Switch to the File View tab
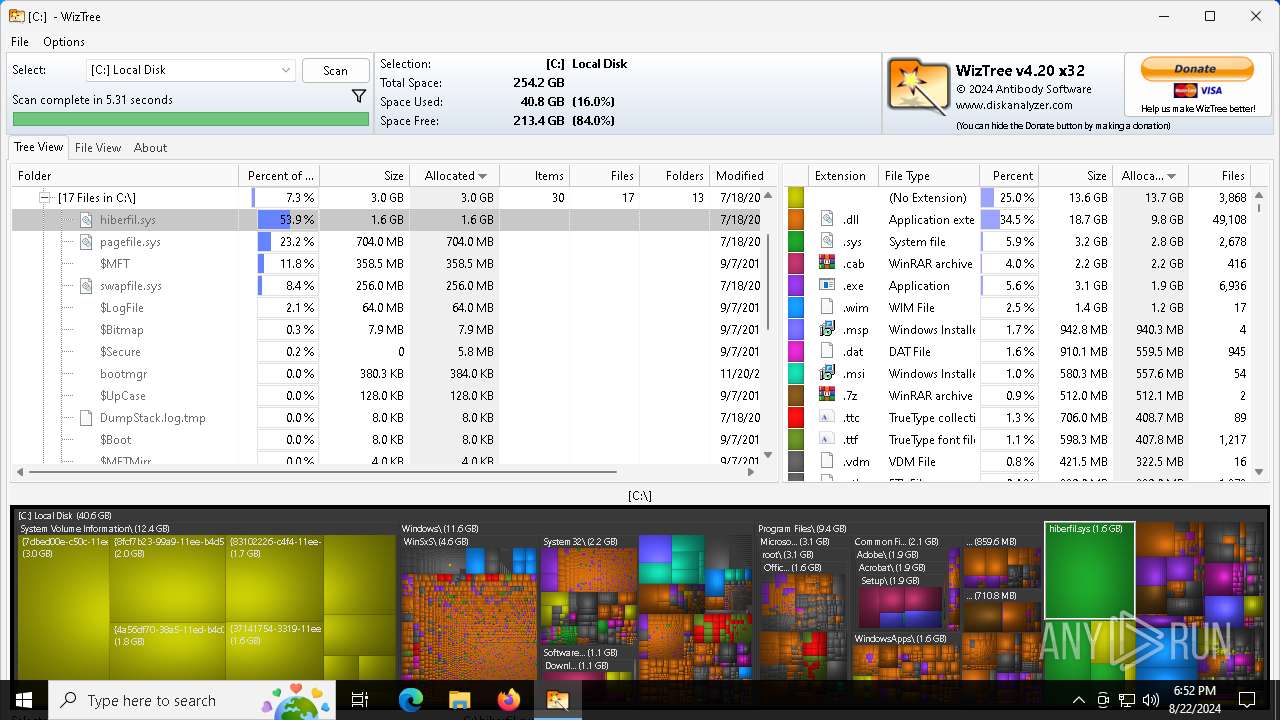 [x=98, y=148]
